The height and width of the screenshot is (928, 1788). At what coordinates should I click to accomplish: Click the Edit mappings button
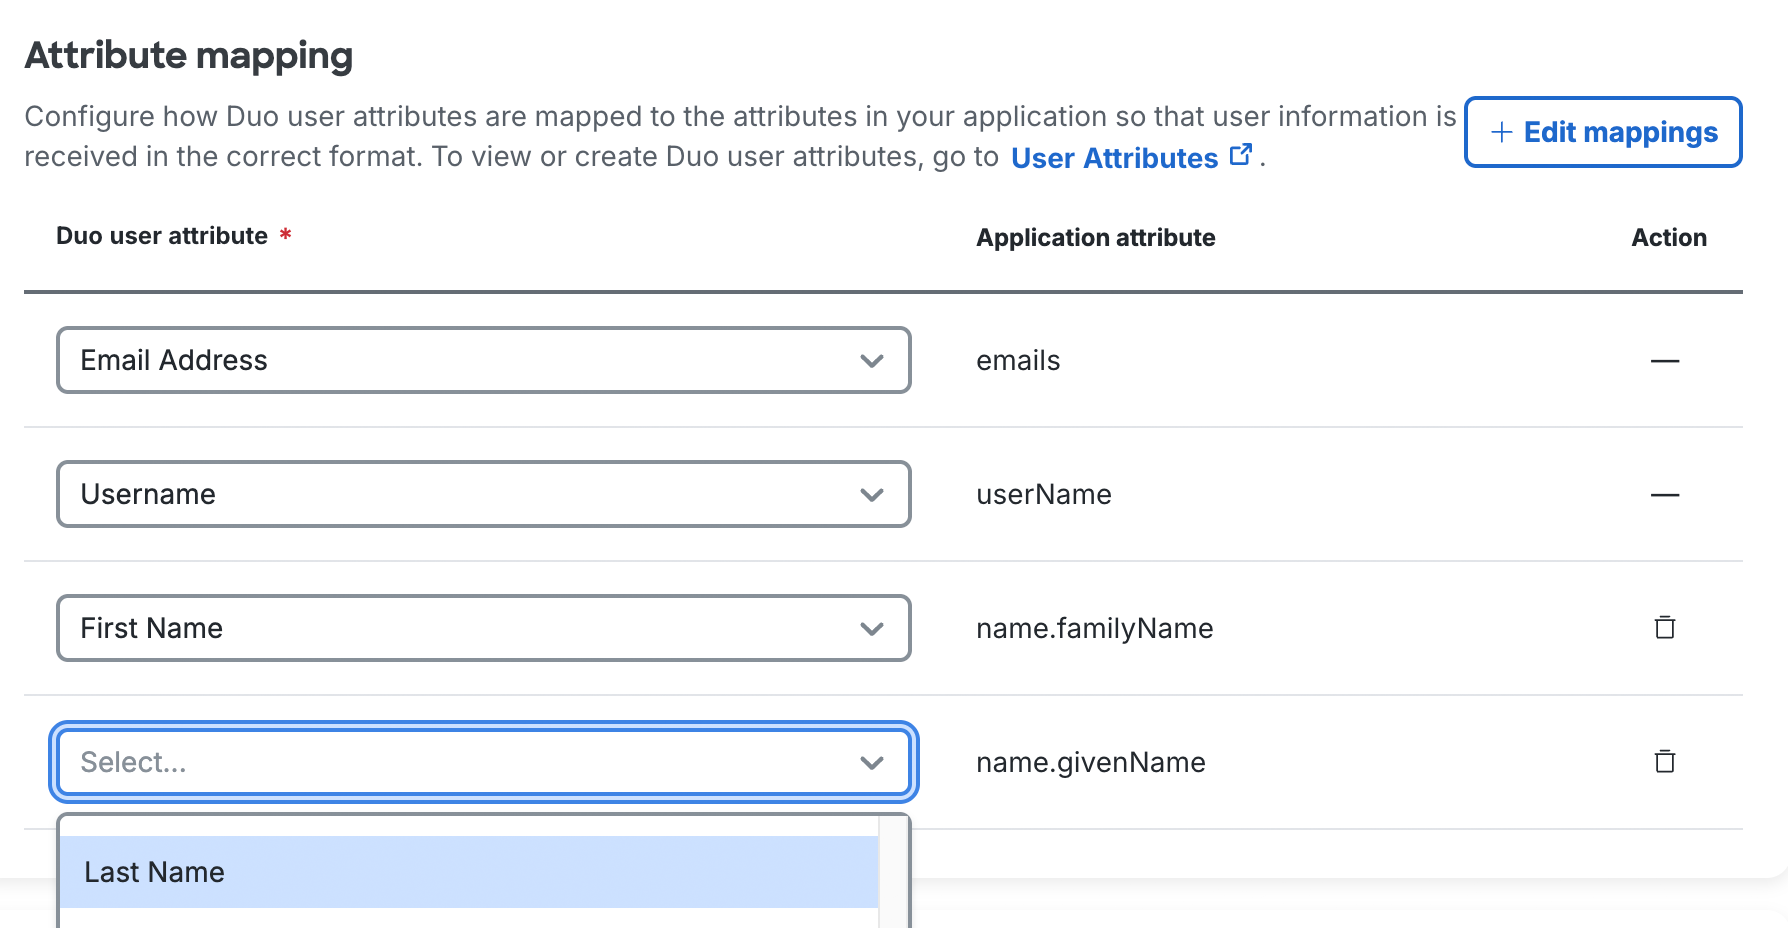(1602, 132)
